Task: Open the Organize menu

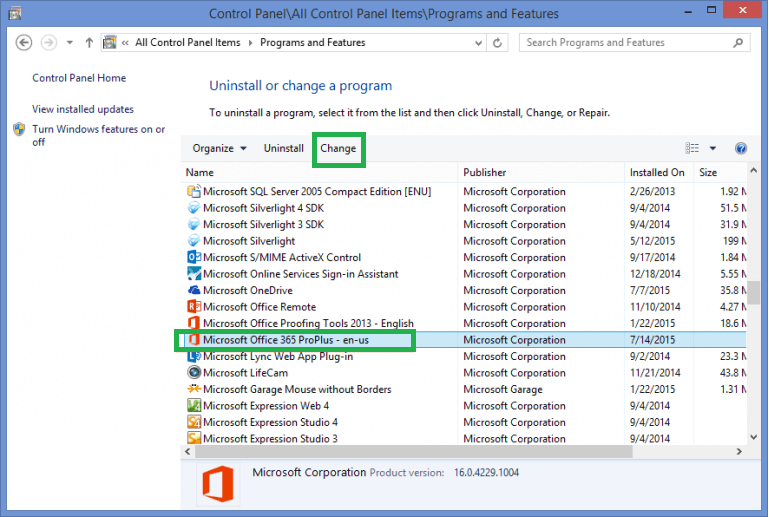Action: 219,148
